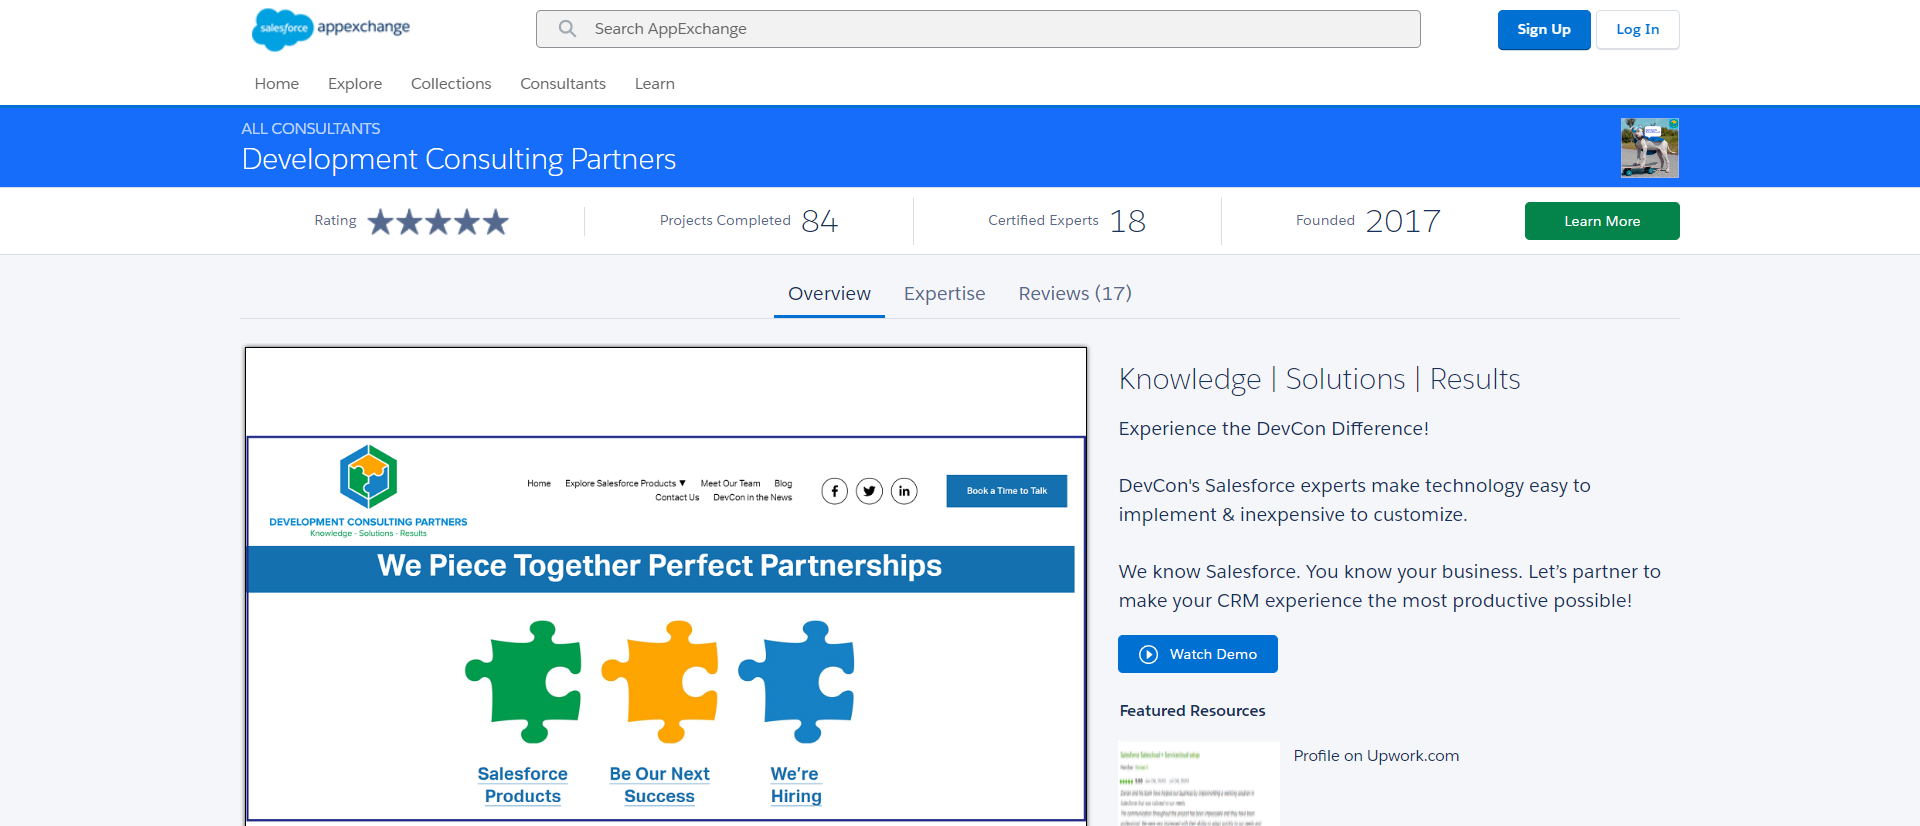Click the Twitter circle icon
Viewport: 1920px width, 826px height.
[x=870, y=491]
